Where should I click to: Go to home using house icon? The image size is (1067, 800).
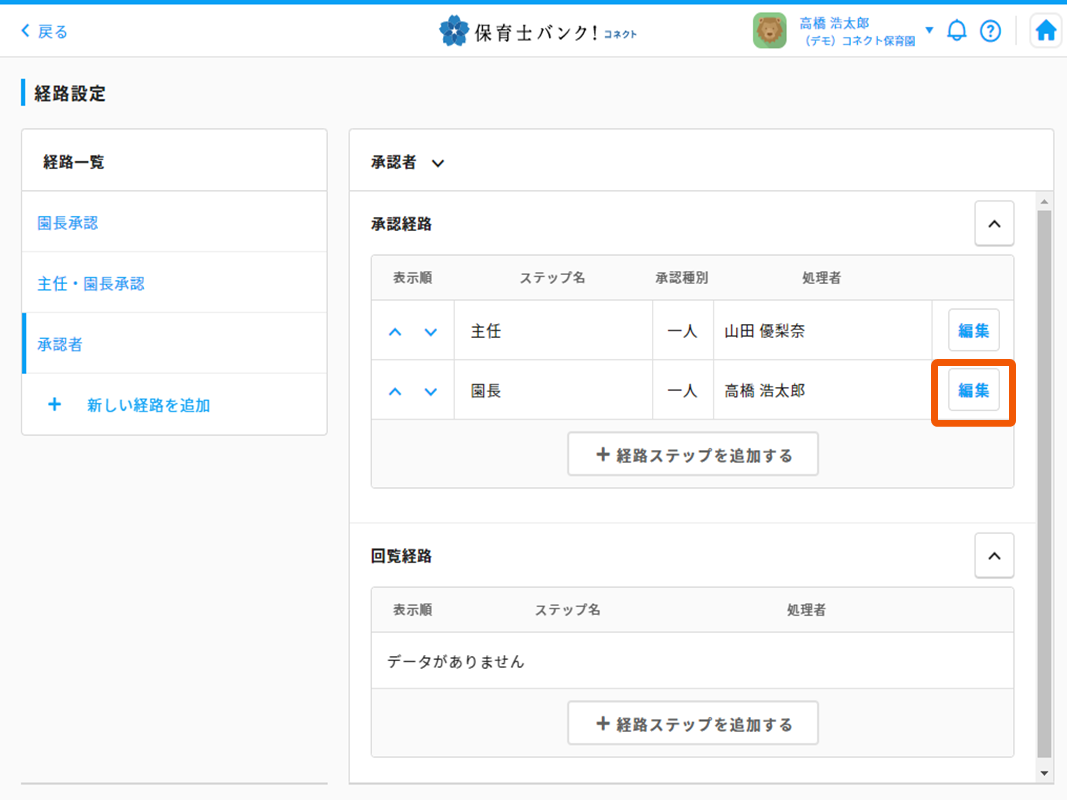point(1045,31)
